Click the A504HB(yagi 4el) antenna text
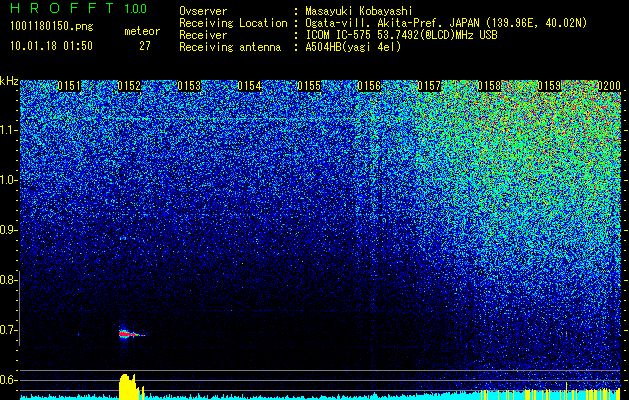 (x=353, y=47)
